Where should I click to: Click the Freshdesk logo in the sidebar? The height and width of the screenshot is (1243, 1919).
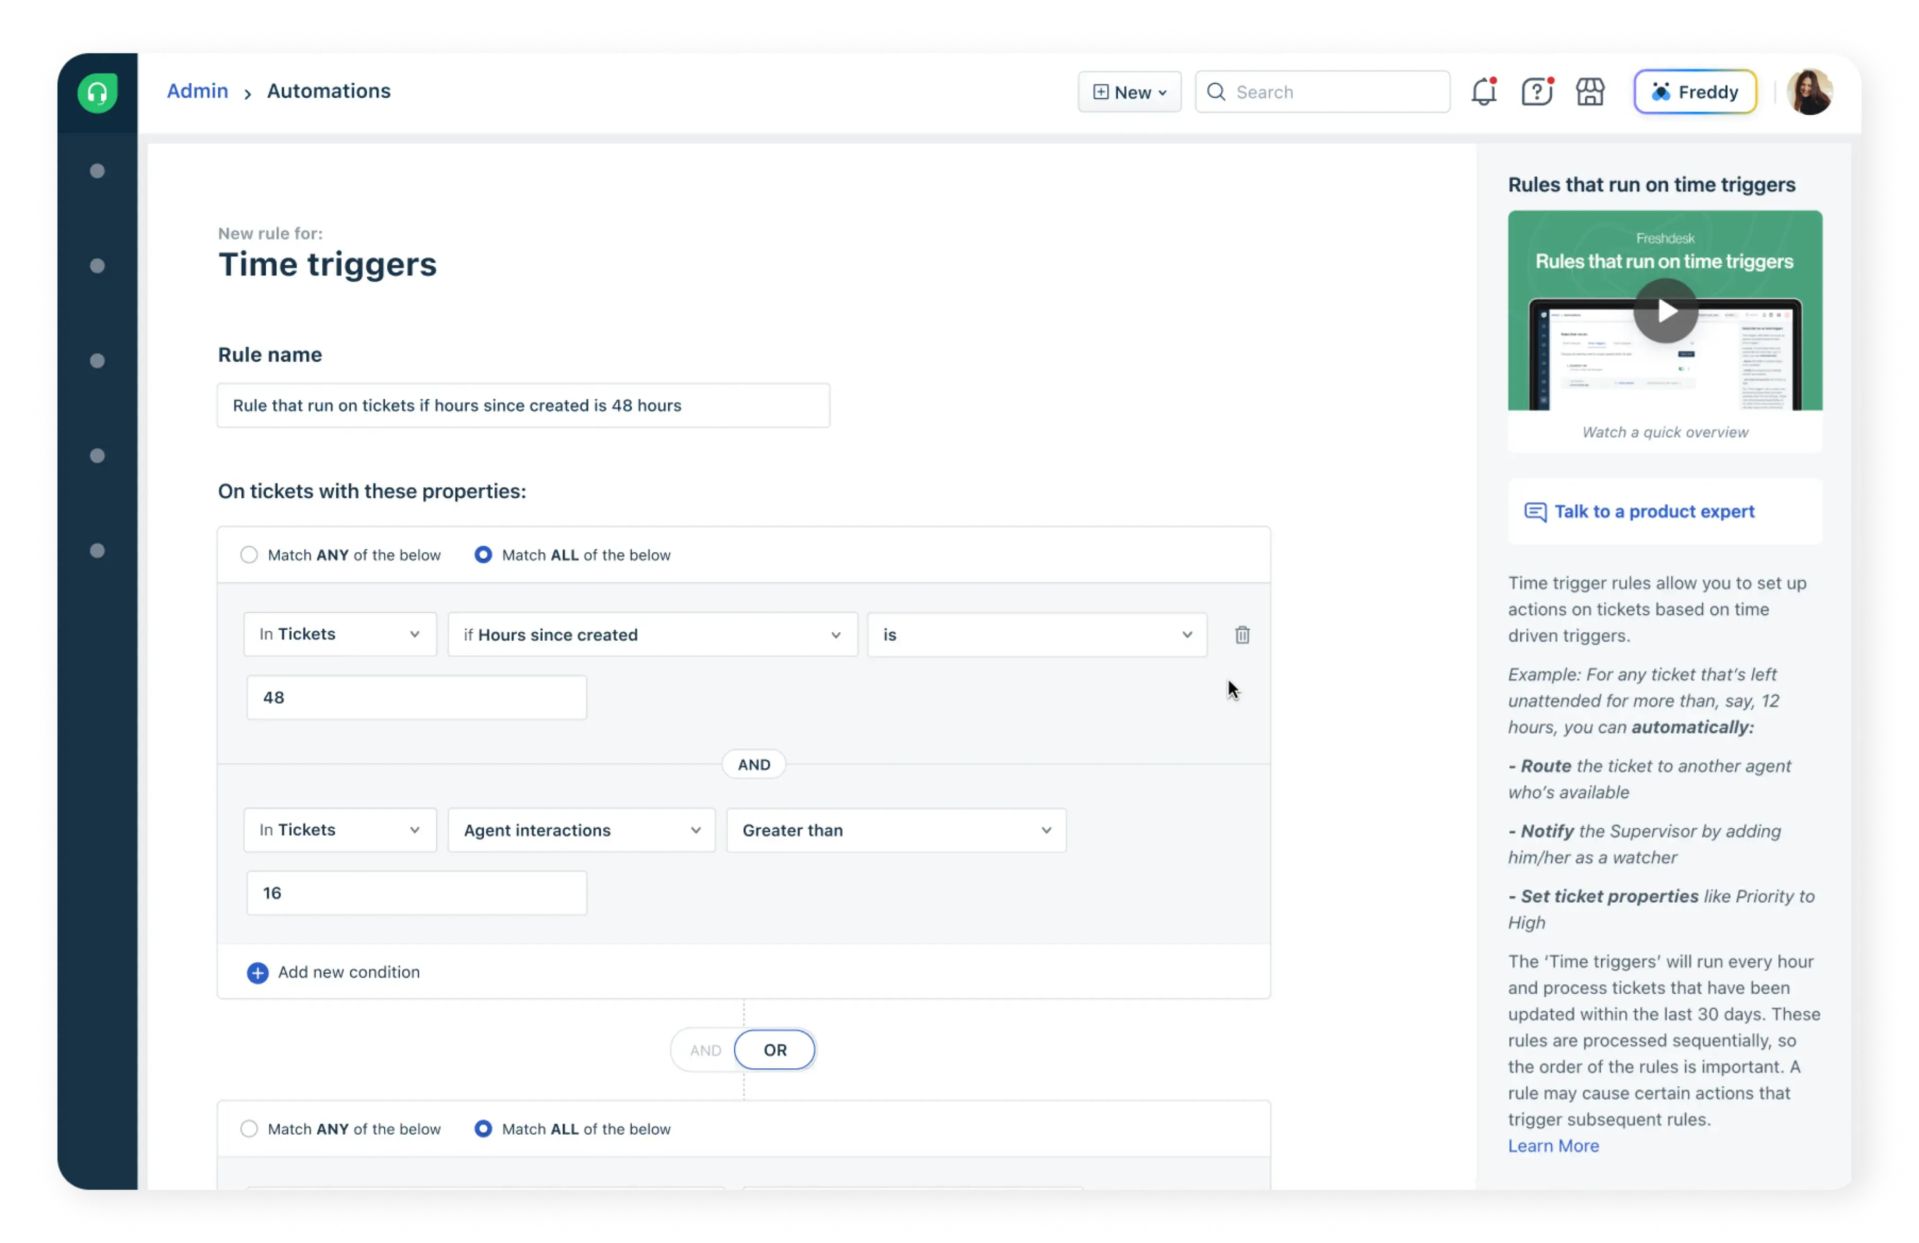coord(97,91)
